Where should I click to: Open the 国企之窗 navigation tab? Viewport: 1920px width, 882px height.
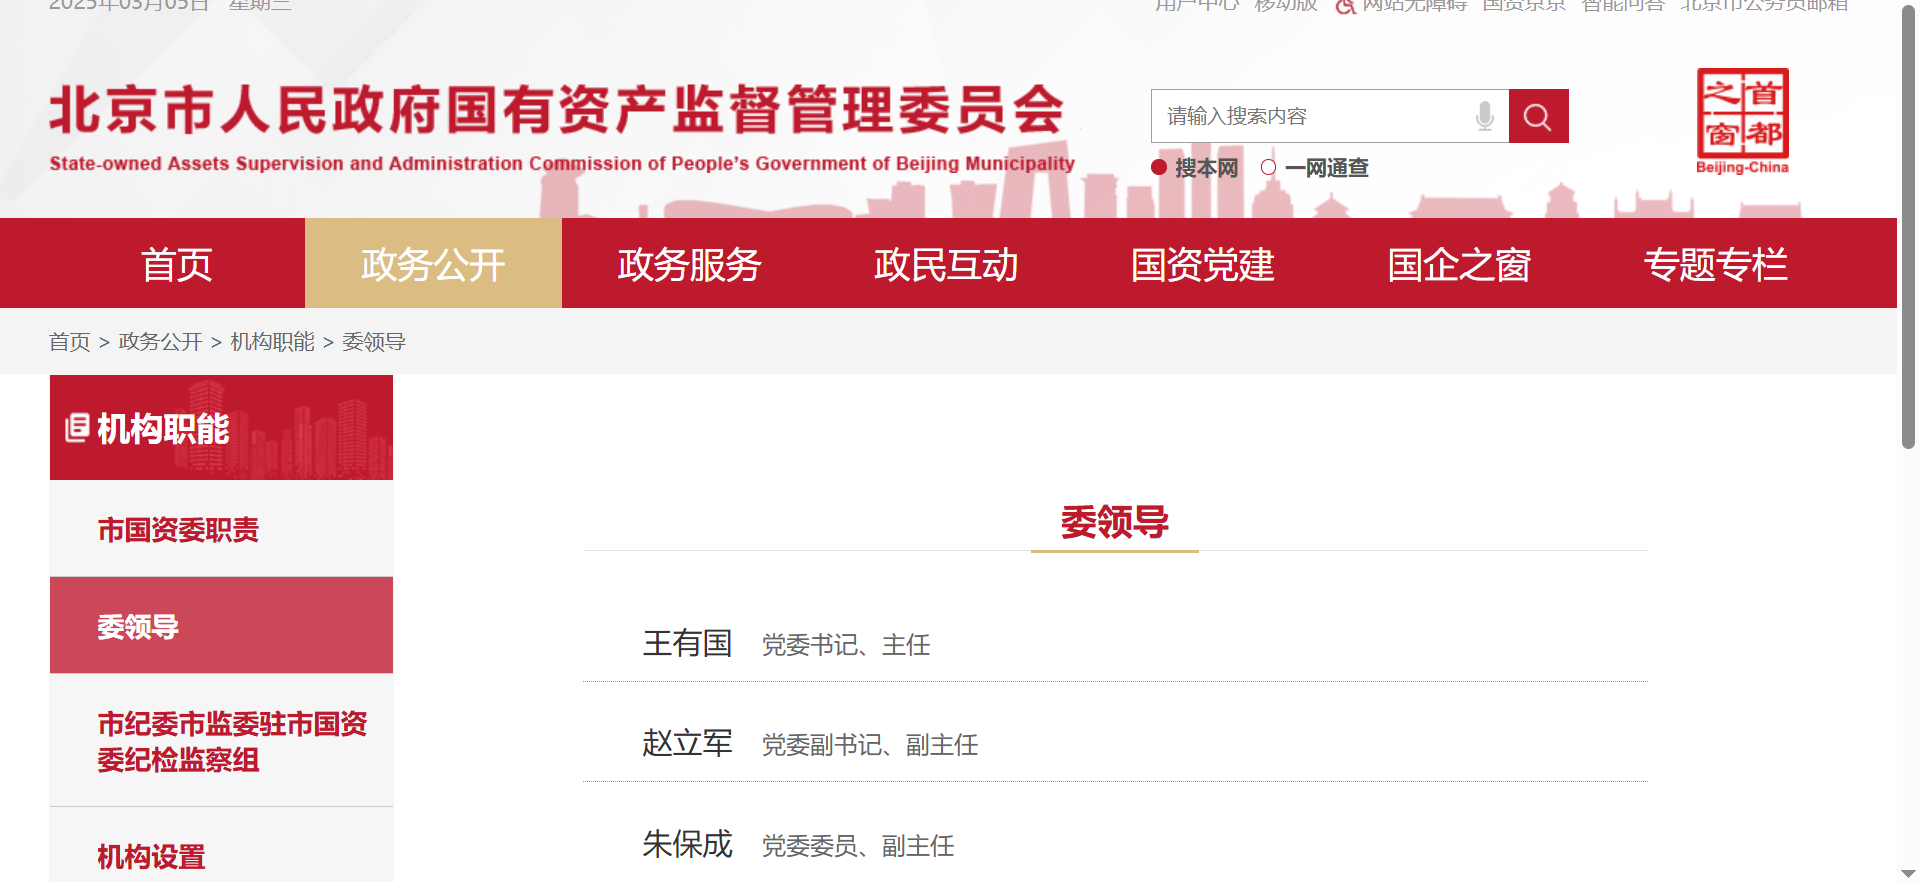click(x=1459, y=264)
